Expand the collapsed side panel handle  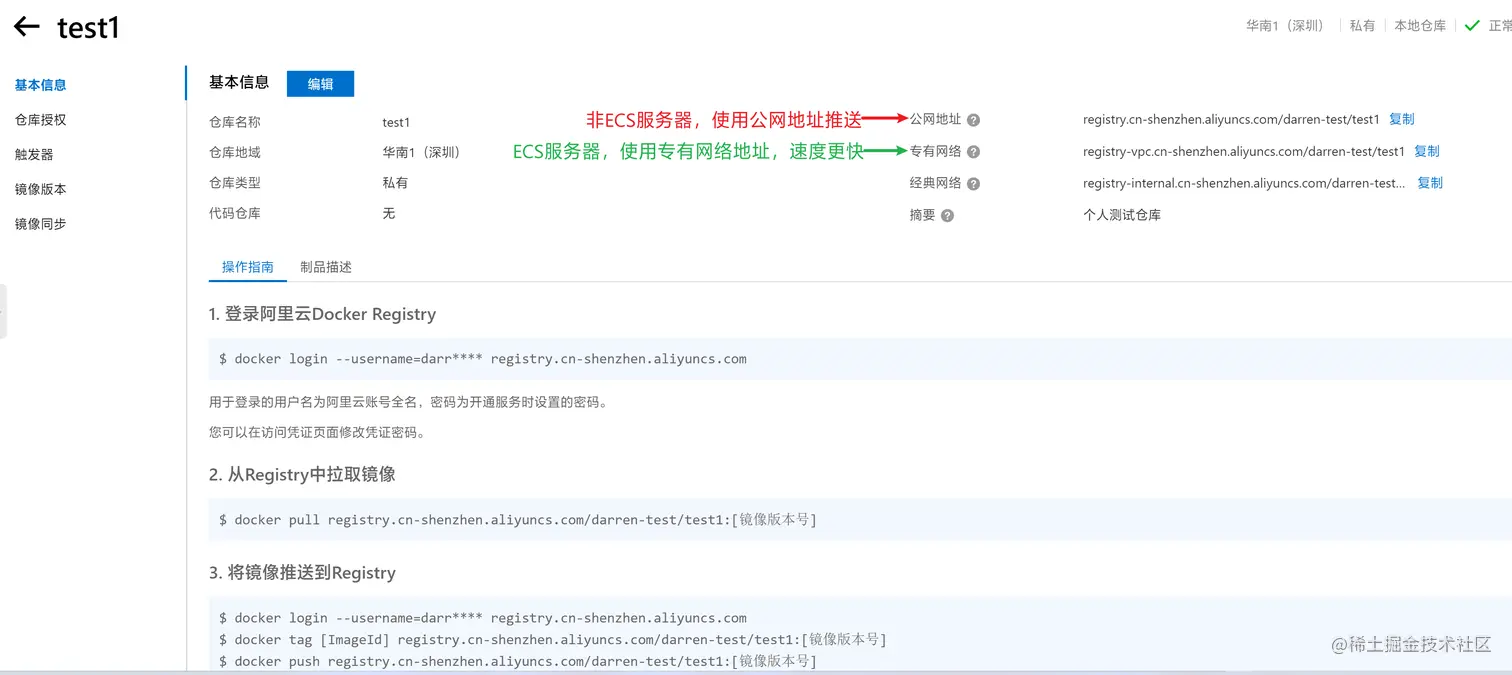click(x=3, y=311)
